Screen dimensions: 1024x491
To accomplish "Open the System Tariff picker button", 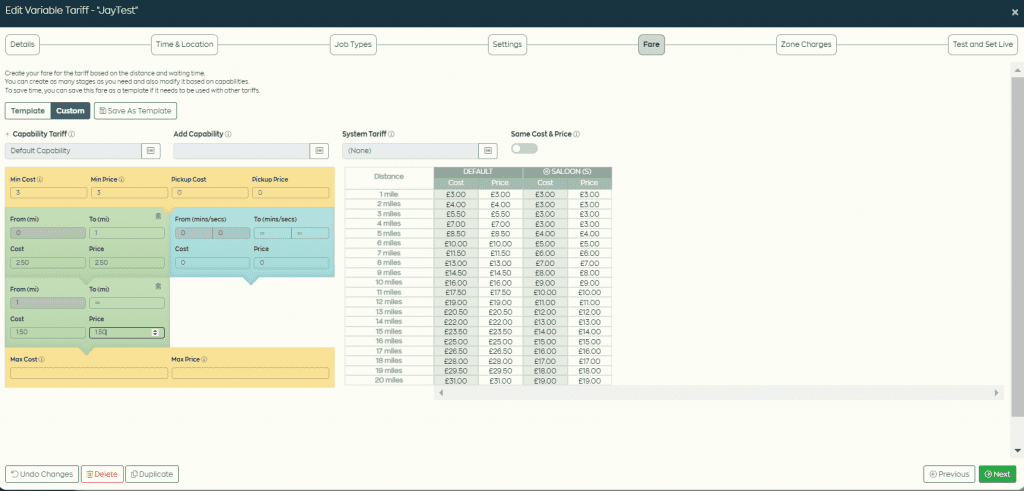I will [x=488, y=151].
